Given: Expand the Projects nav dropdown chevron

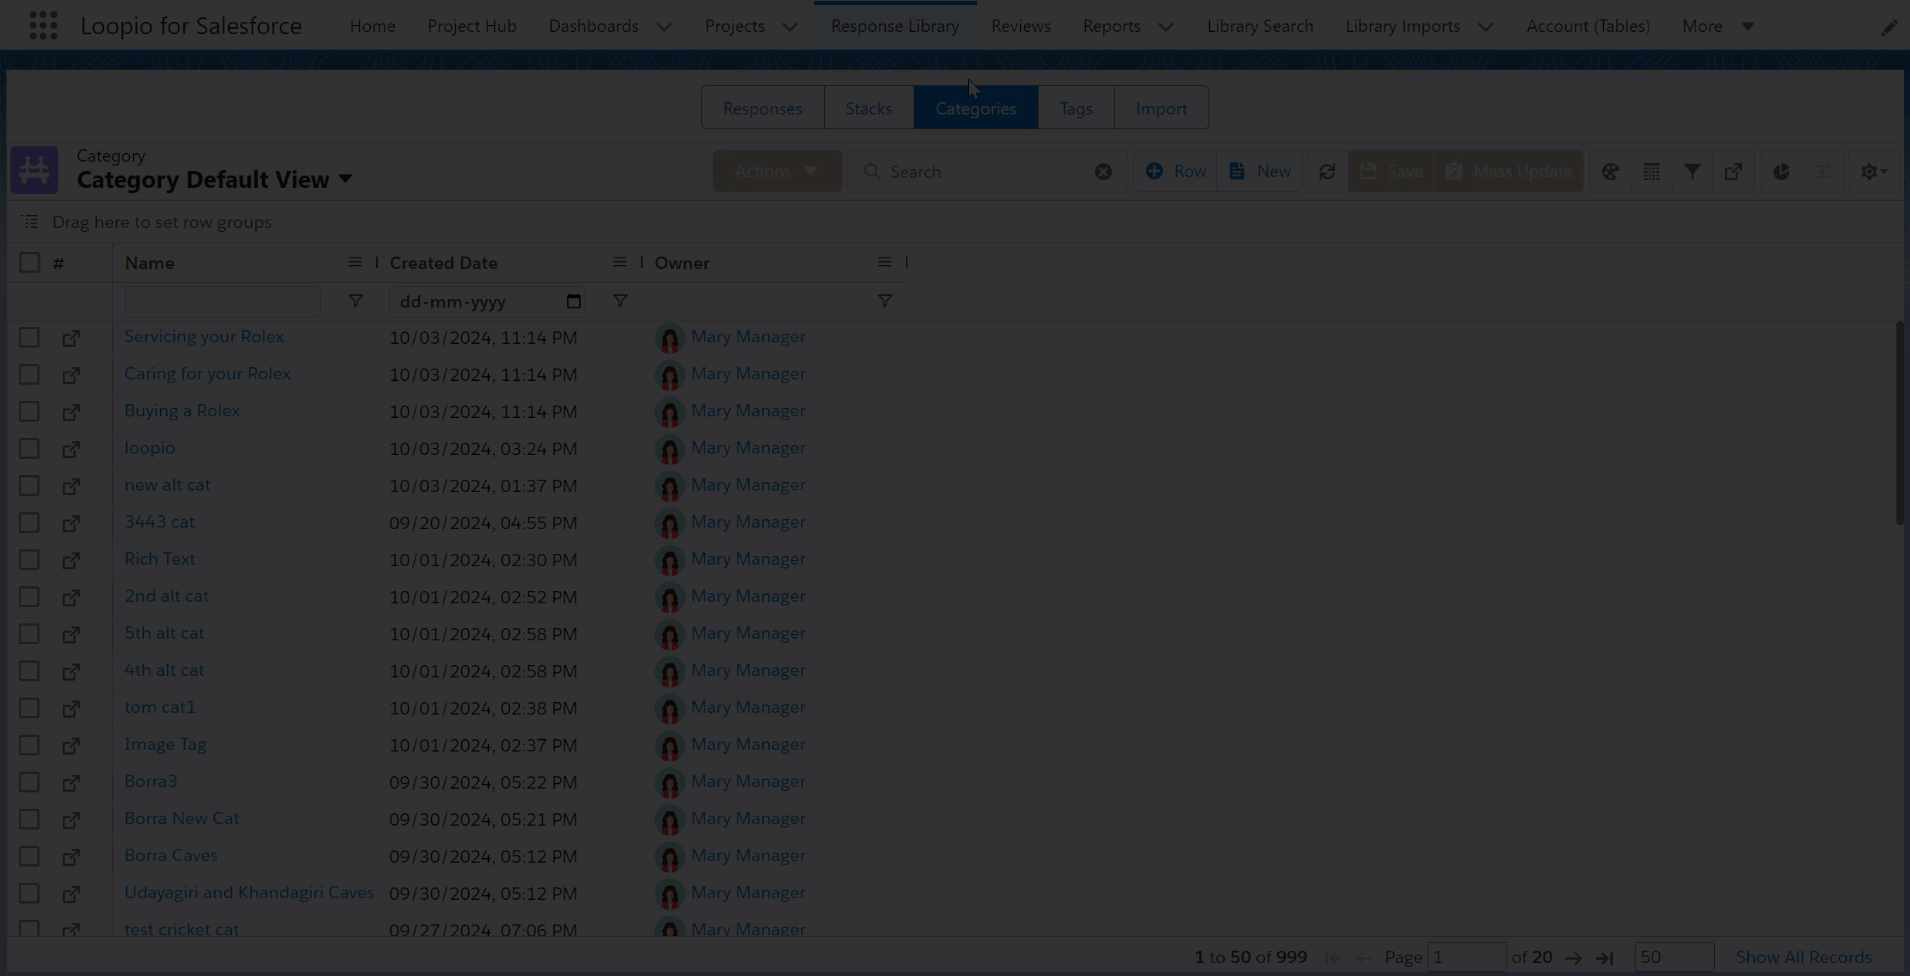Looking at the screenshot, I should [790, 27].
